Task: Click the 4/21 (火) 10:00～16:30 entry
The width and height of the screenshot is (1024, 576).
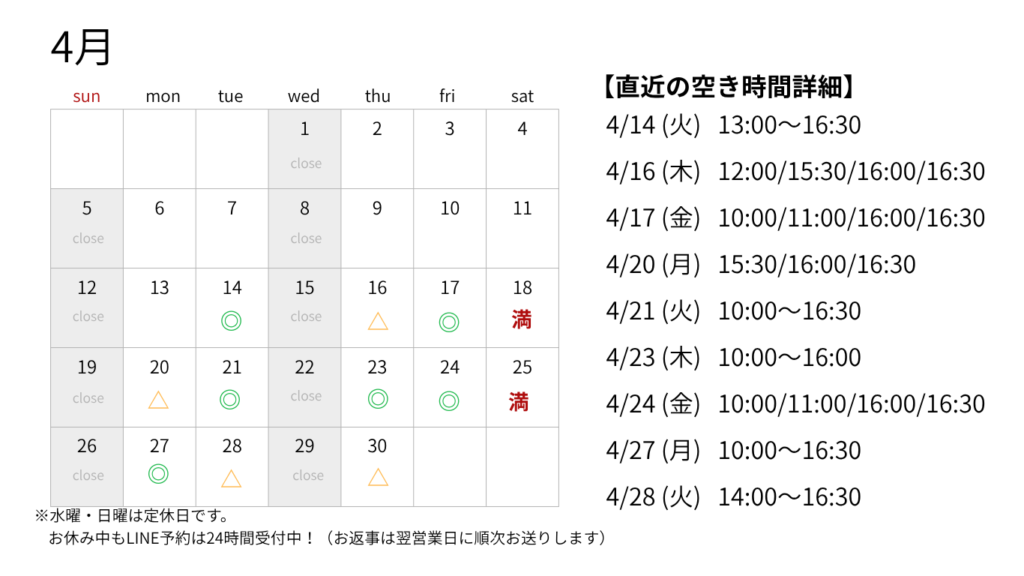Action: coord(733,311)
